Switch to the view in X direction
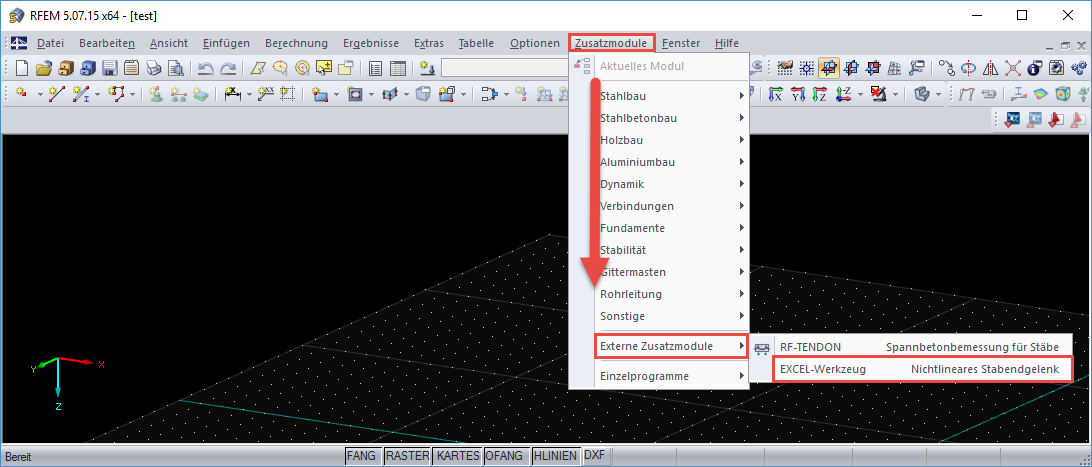This screenshot has height=467, width=1092. [776, 94]
